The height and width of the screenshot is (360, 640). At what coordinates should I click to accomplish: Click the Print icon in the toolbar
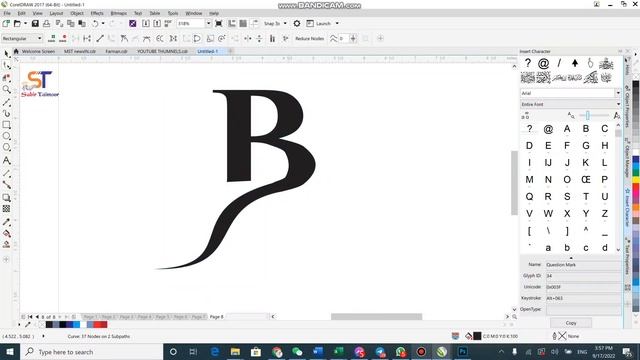click(x=47, y=24)
